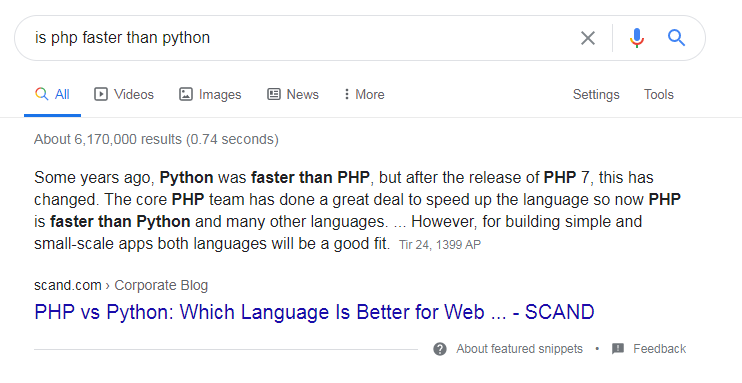
Task: Click the Images picture icon
Action: coord(186,94)
